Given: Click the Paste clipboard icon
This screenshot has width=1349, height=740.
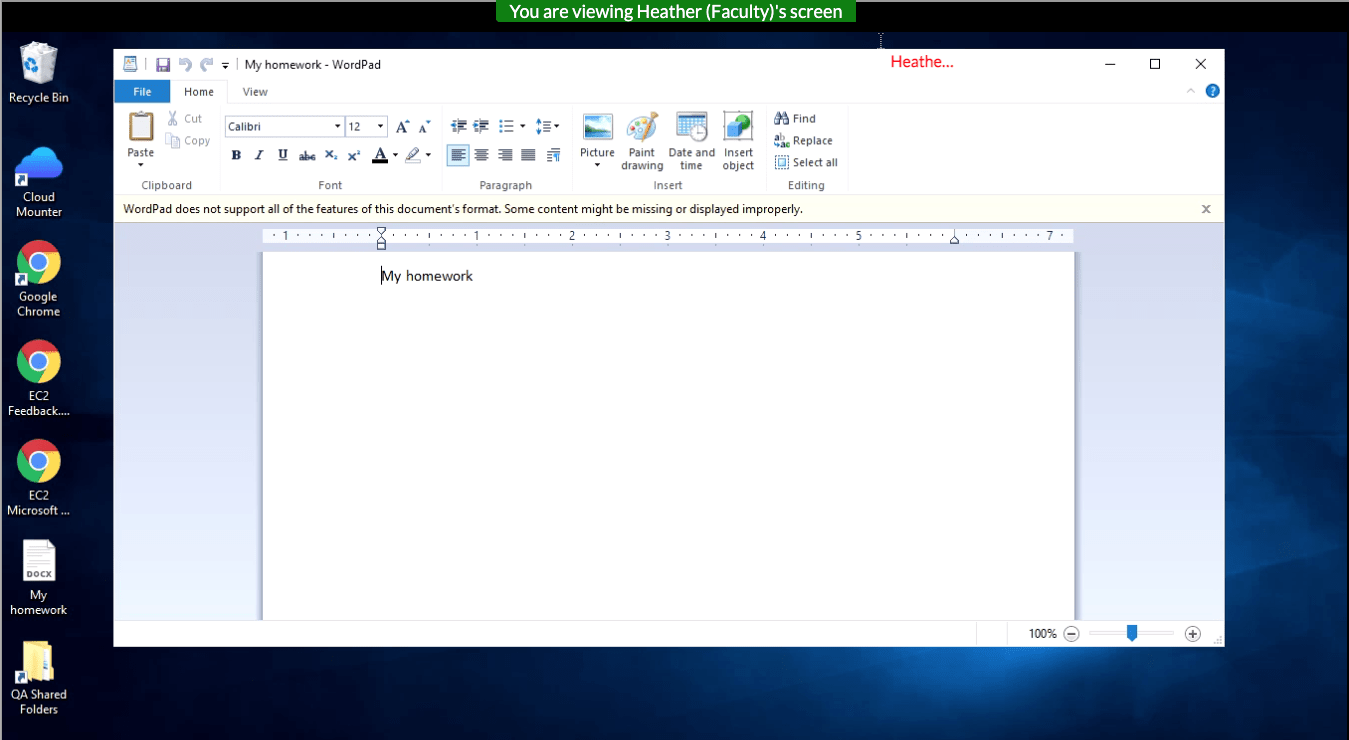Looking at the screenshot, I should 141,127.
